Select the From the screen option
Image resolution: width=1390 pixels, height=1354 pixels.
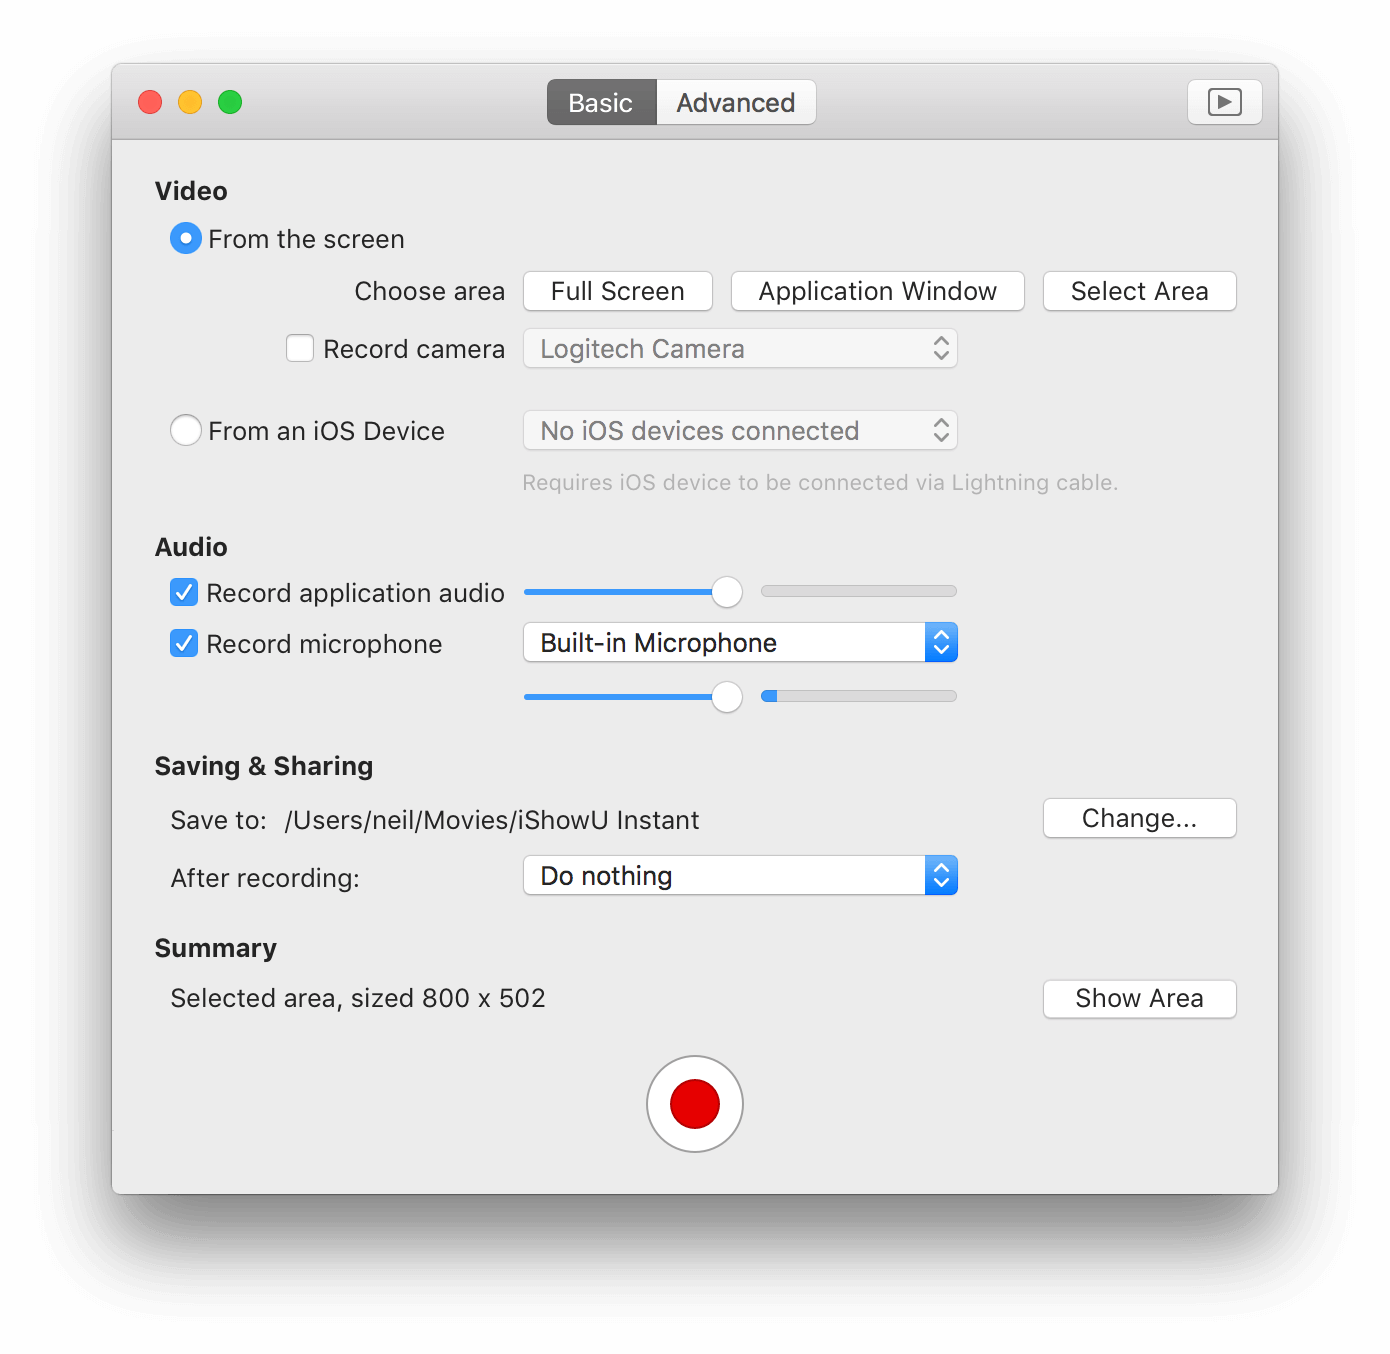186,238
